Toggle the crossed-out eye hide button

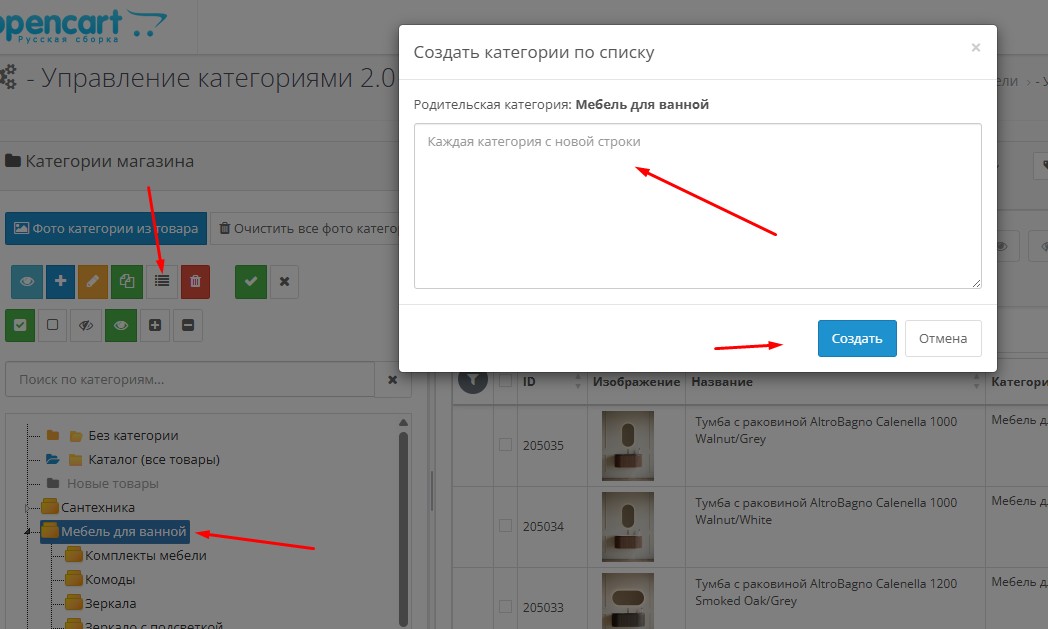(86, 325)
